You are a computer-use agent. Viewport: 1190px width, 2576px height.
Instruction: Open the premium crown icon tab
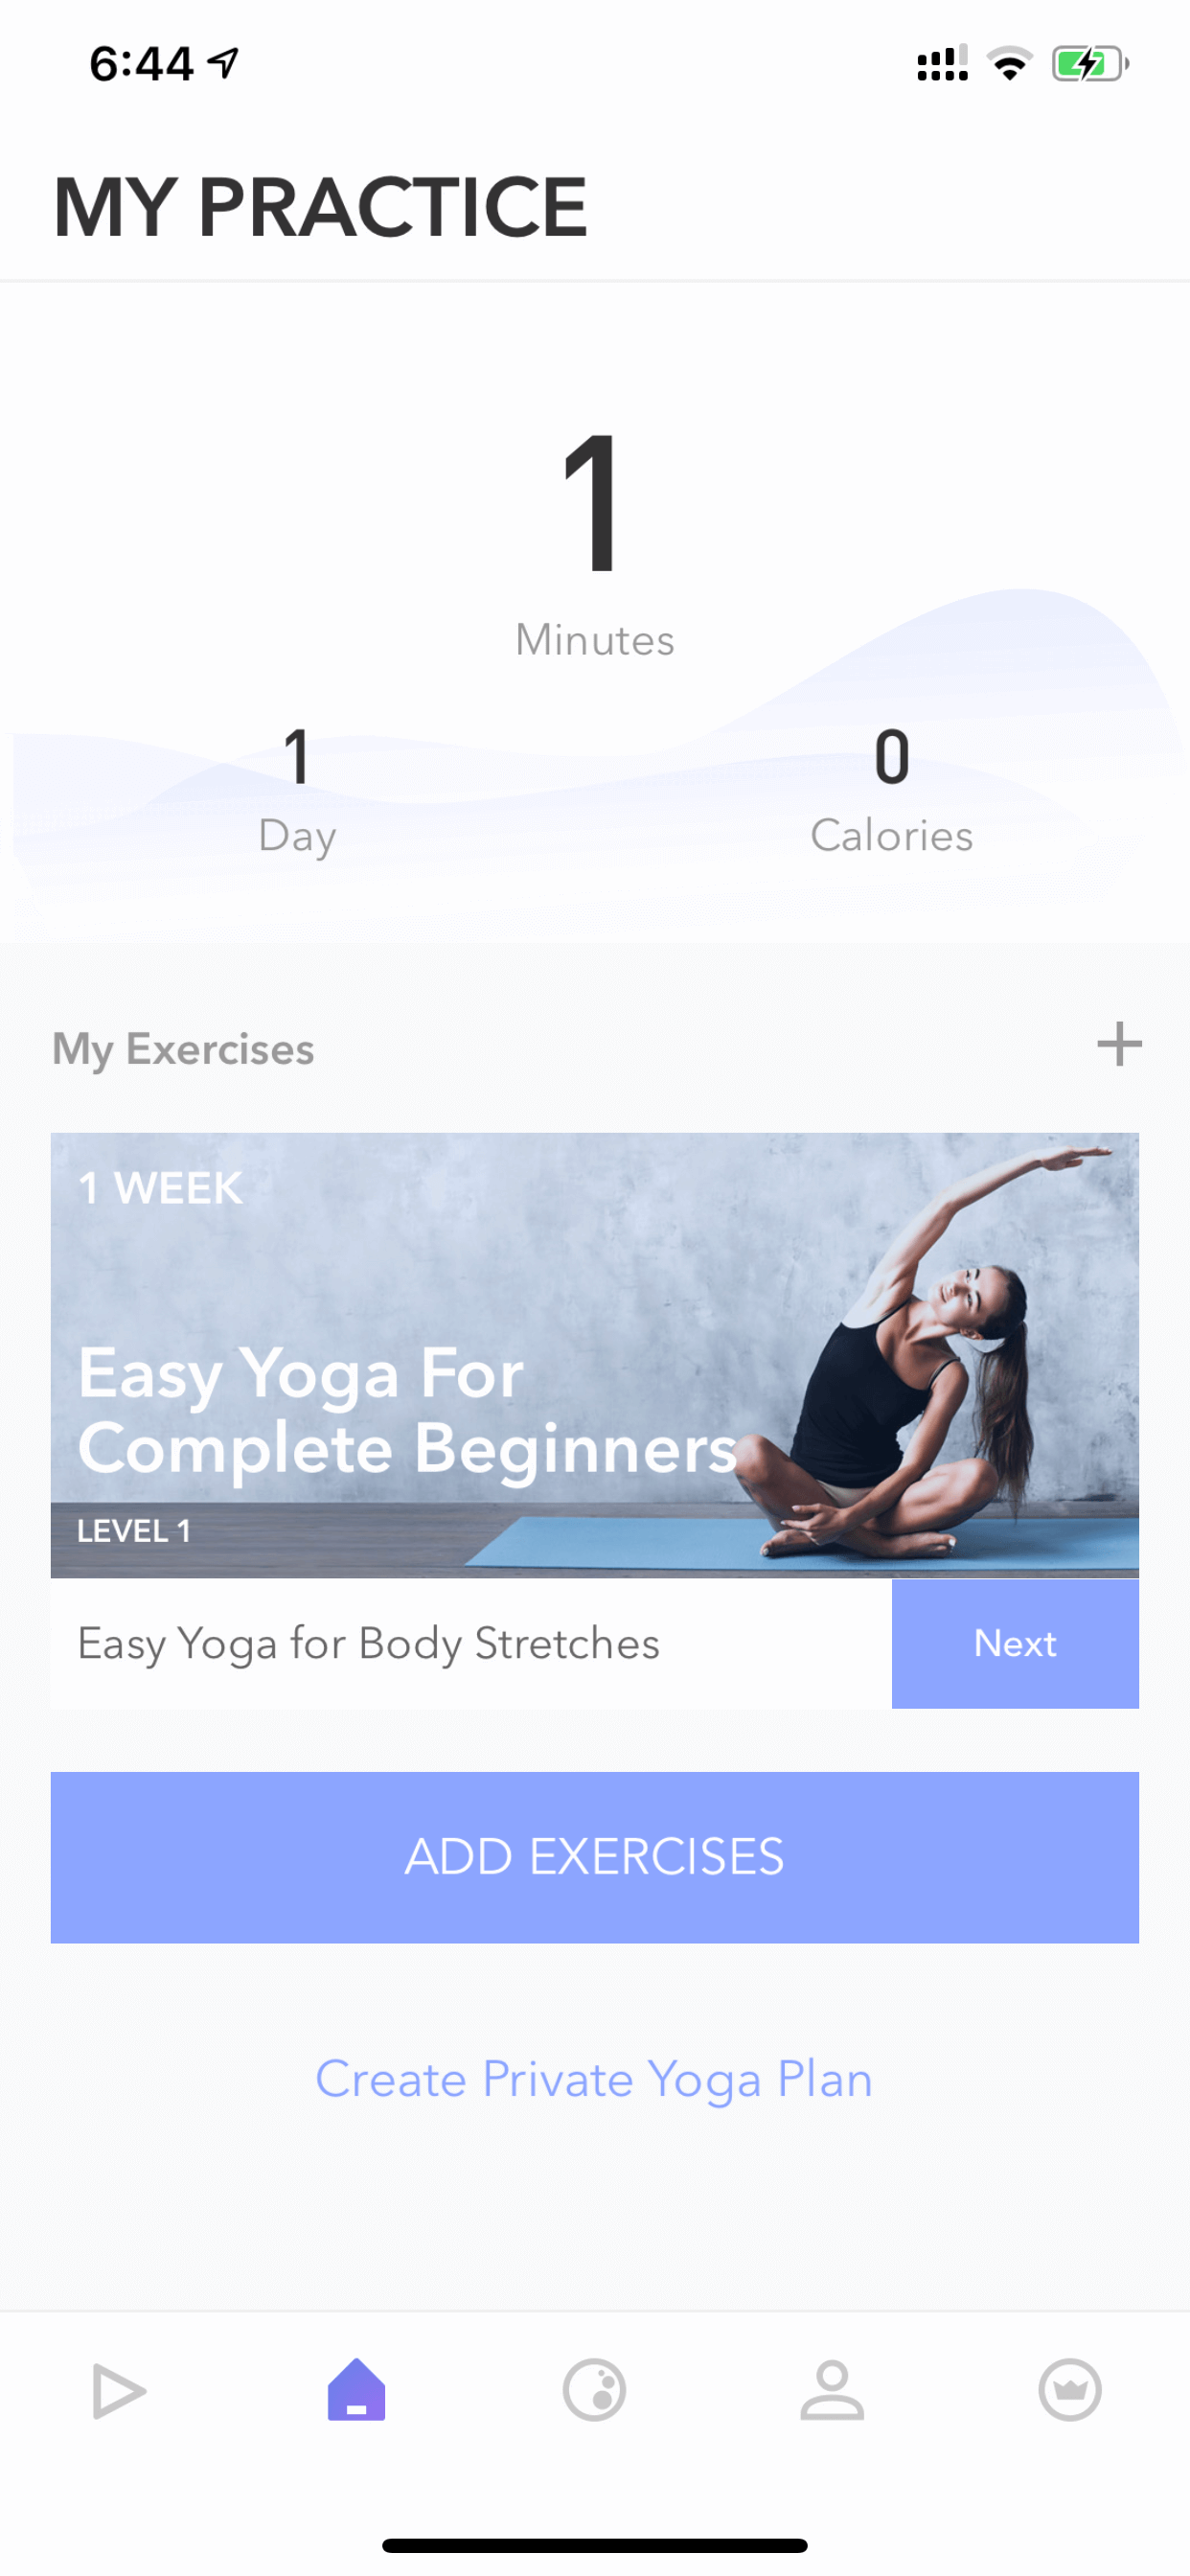point(1070,2391)
